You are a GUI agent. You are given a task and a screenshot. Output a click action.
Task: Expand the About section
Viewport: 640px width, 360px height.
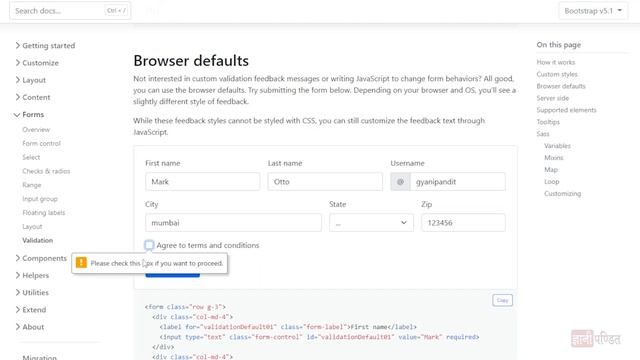29,327
